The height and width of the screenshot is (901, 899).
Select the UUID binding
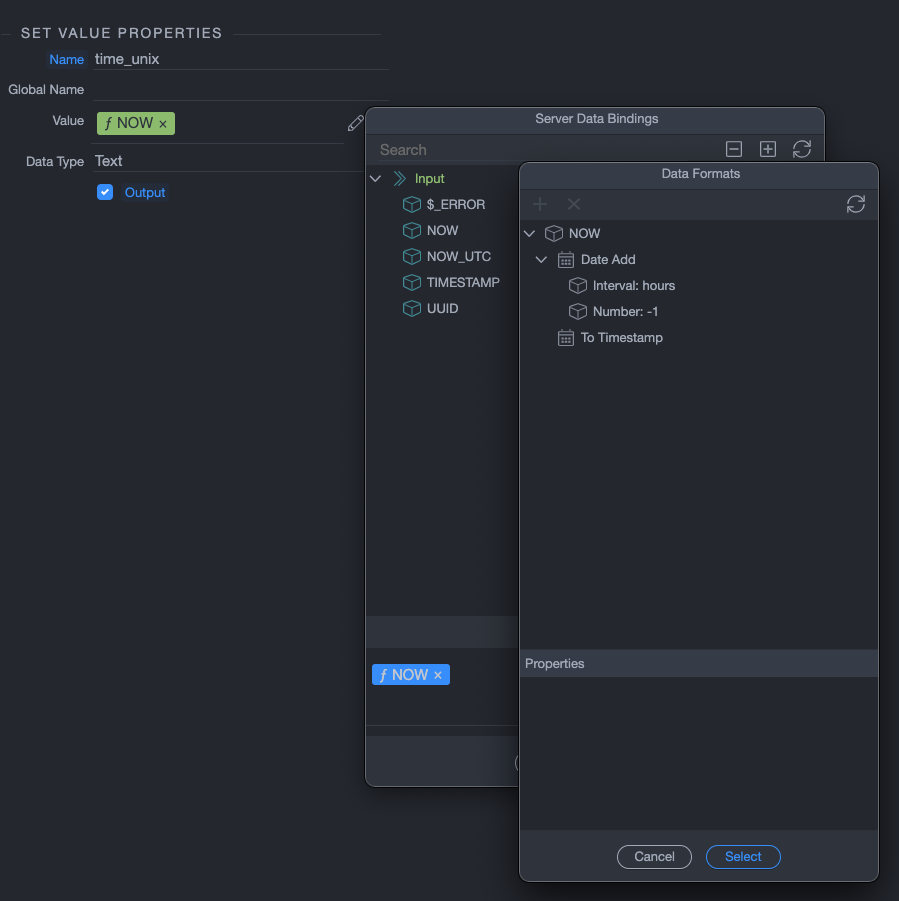[x=442, y=309]
